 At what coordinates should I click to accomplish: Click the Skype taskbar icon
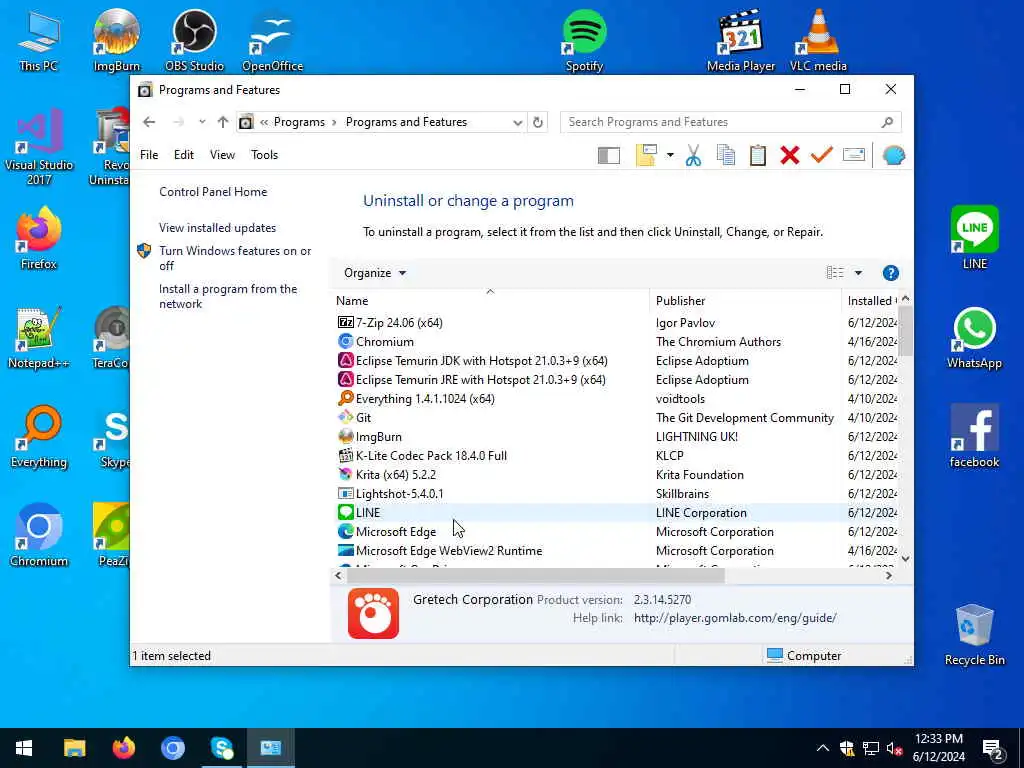(222, 748)
